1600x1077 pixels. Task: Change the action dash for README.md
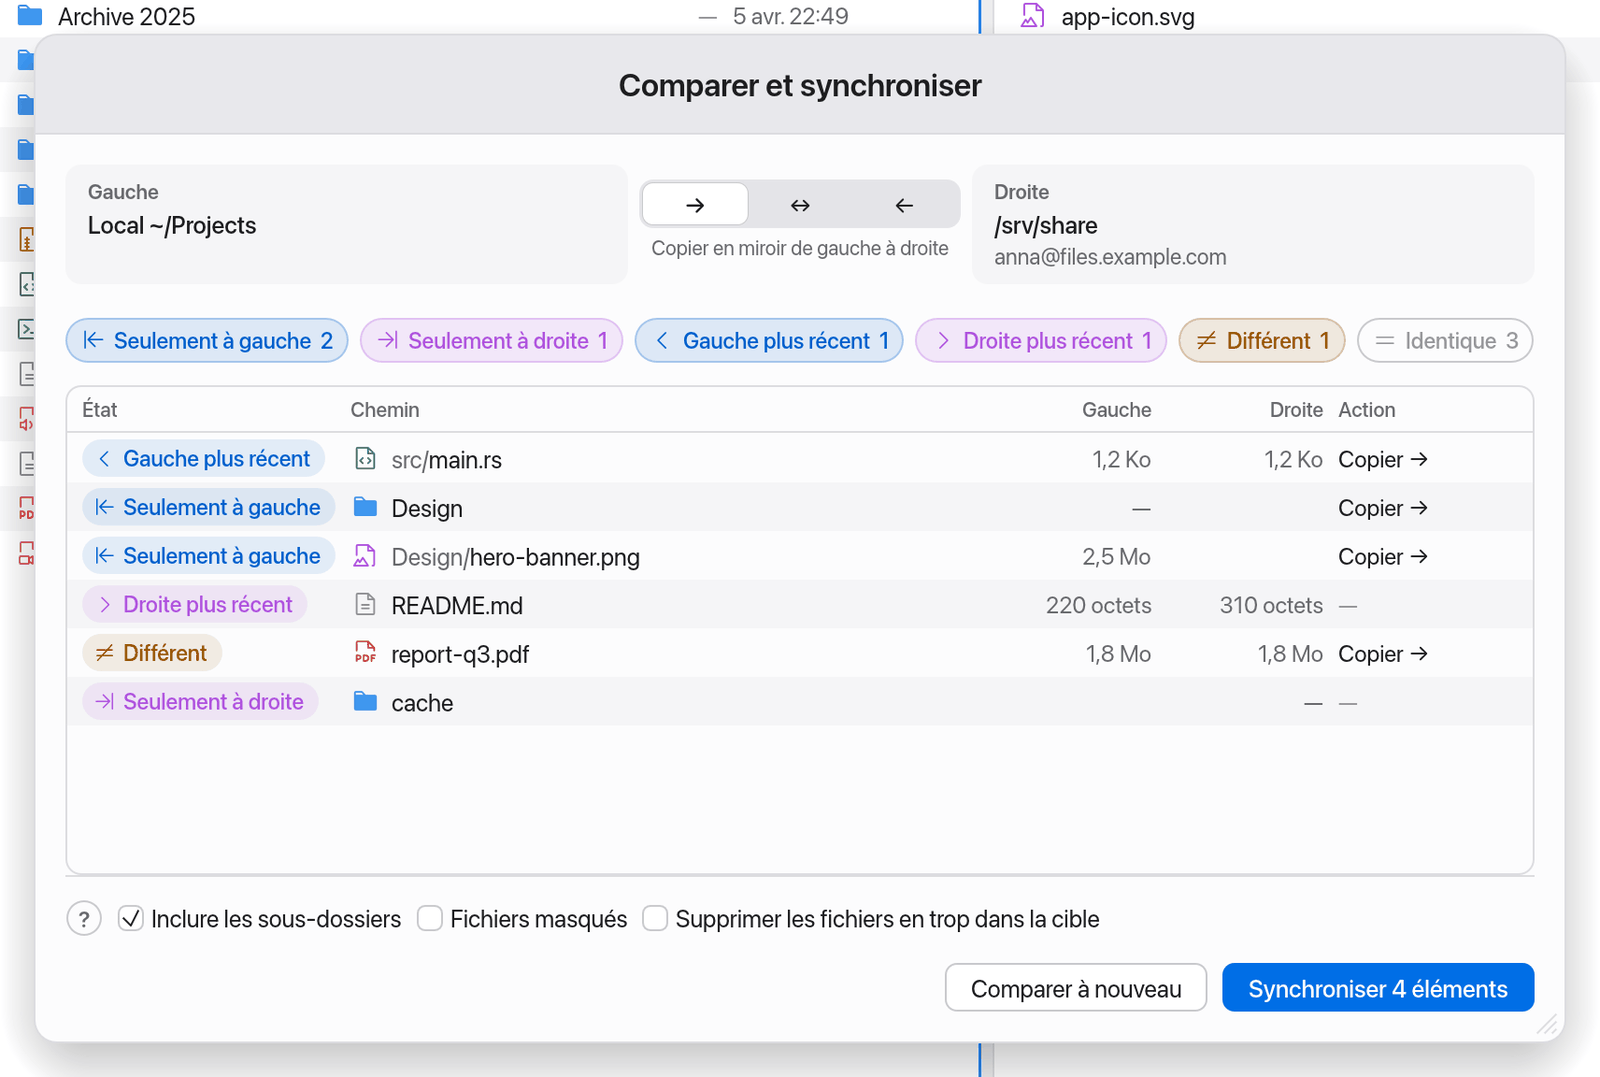tap(1348, 606)
